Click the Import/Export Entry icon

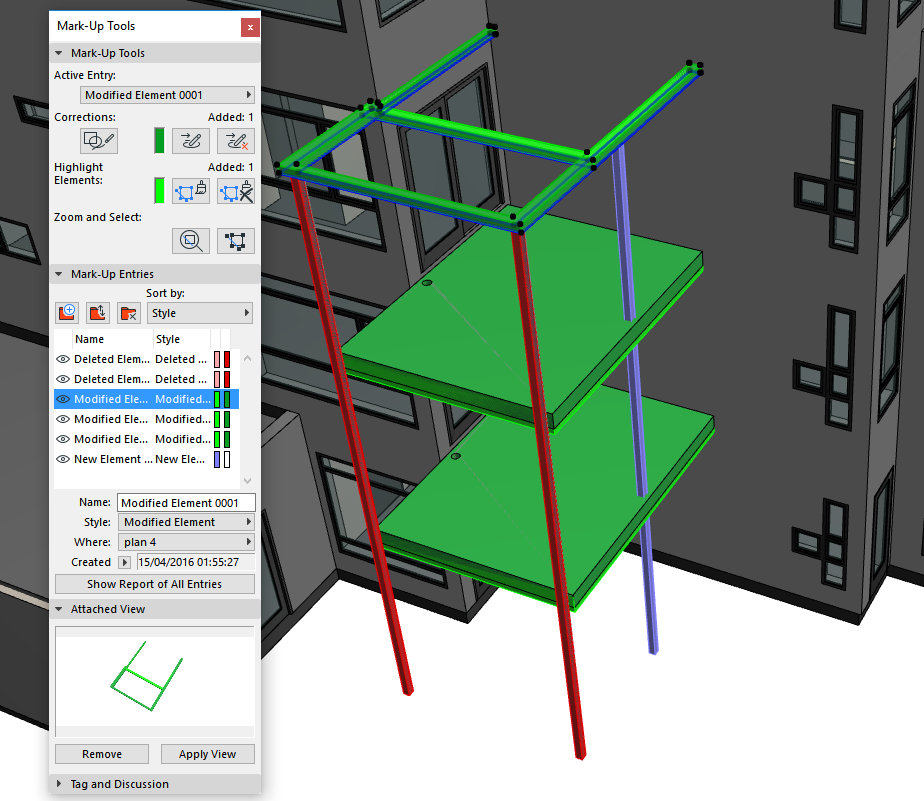coord(98,313)
